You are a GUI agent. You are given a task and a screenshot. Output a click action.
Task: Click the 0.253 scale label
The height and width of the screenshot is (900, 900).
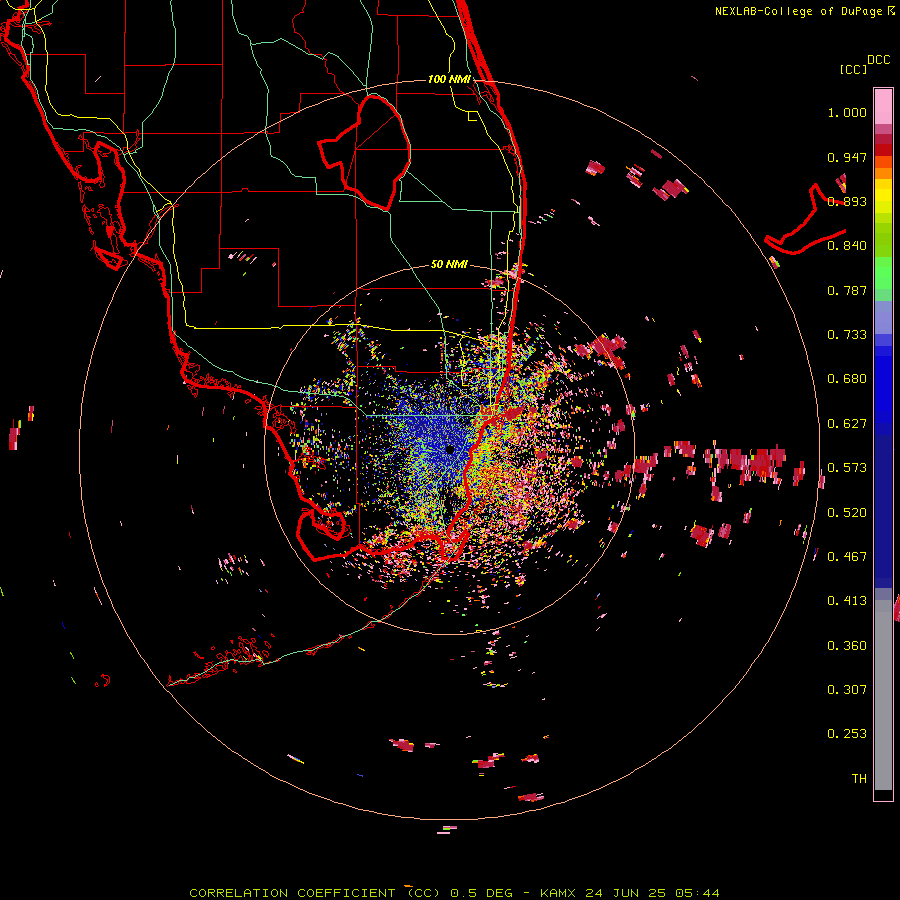(847, 734)
